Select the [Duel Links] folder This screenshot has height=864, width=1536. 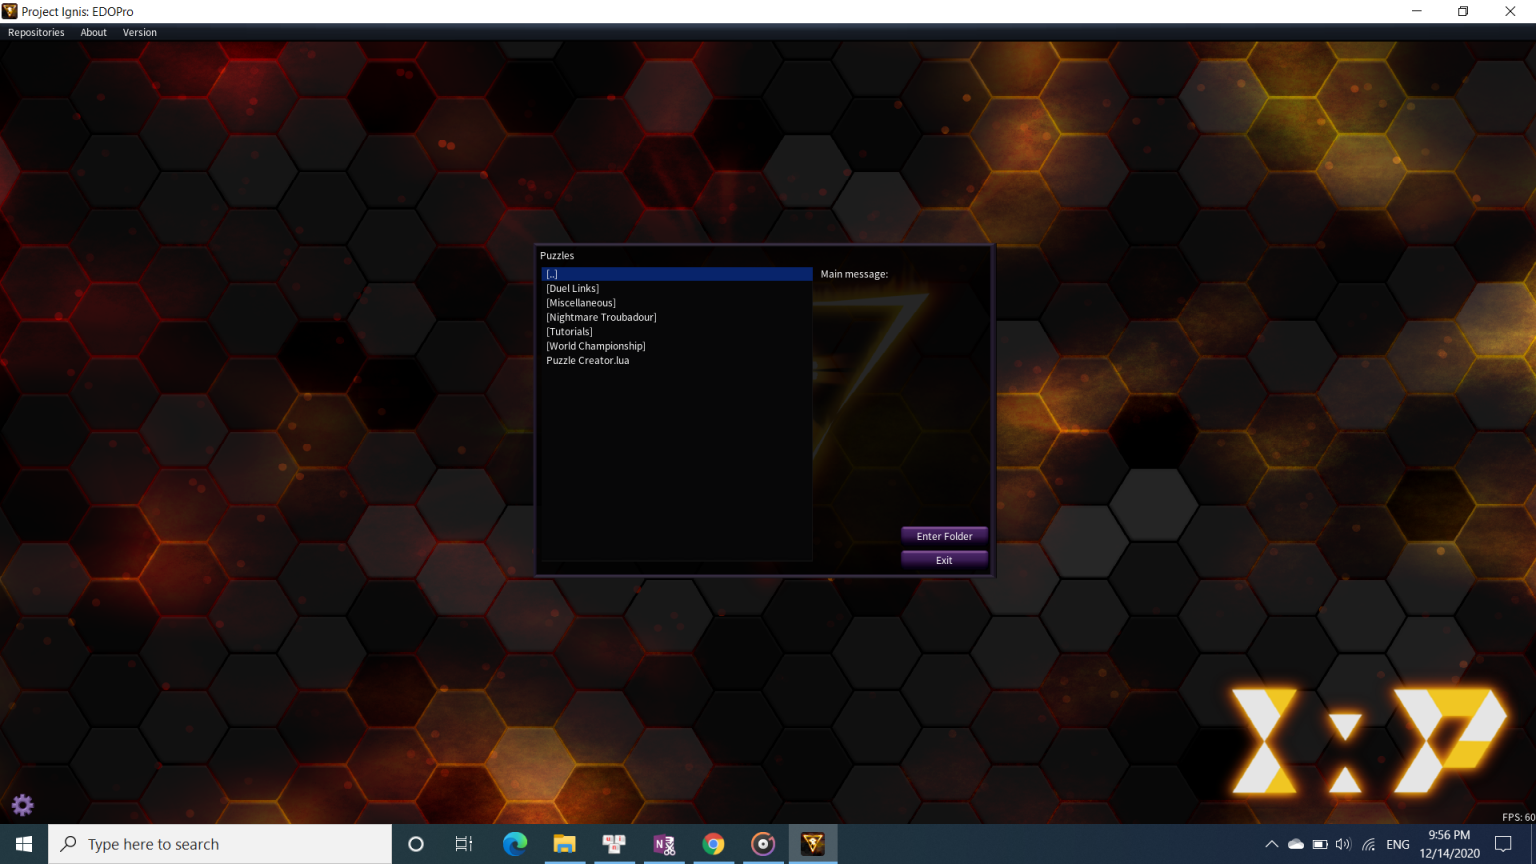pyautogui.click(x=573, y=288)
